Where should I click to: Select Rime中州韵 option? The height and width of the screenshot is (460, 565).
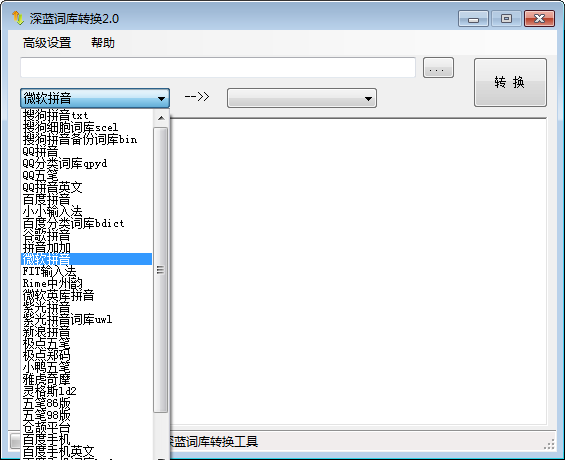86,283
